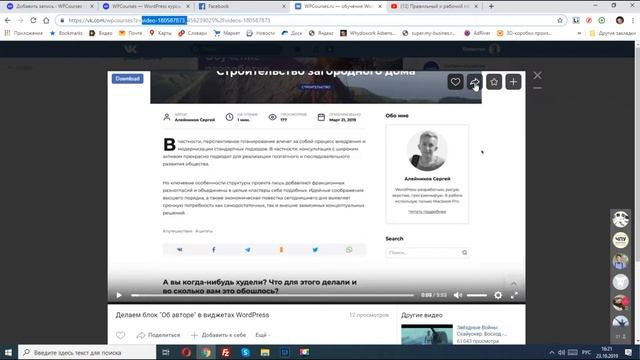The image size is (640, 360).
Task: Open File Explorer from taskbar
Action: [x=265, y=352]
